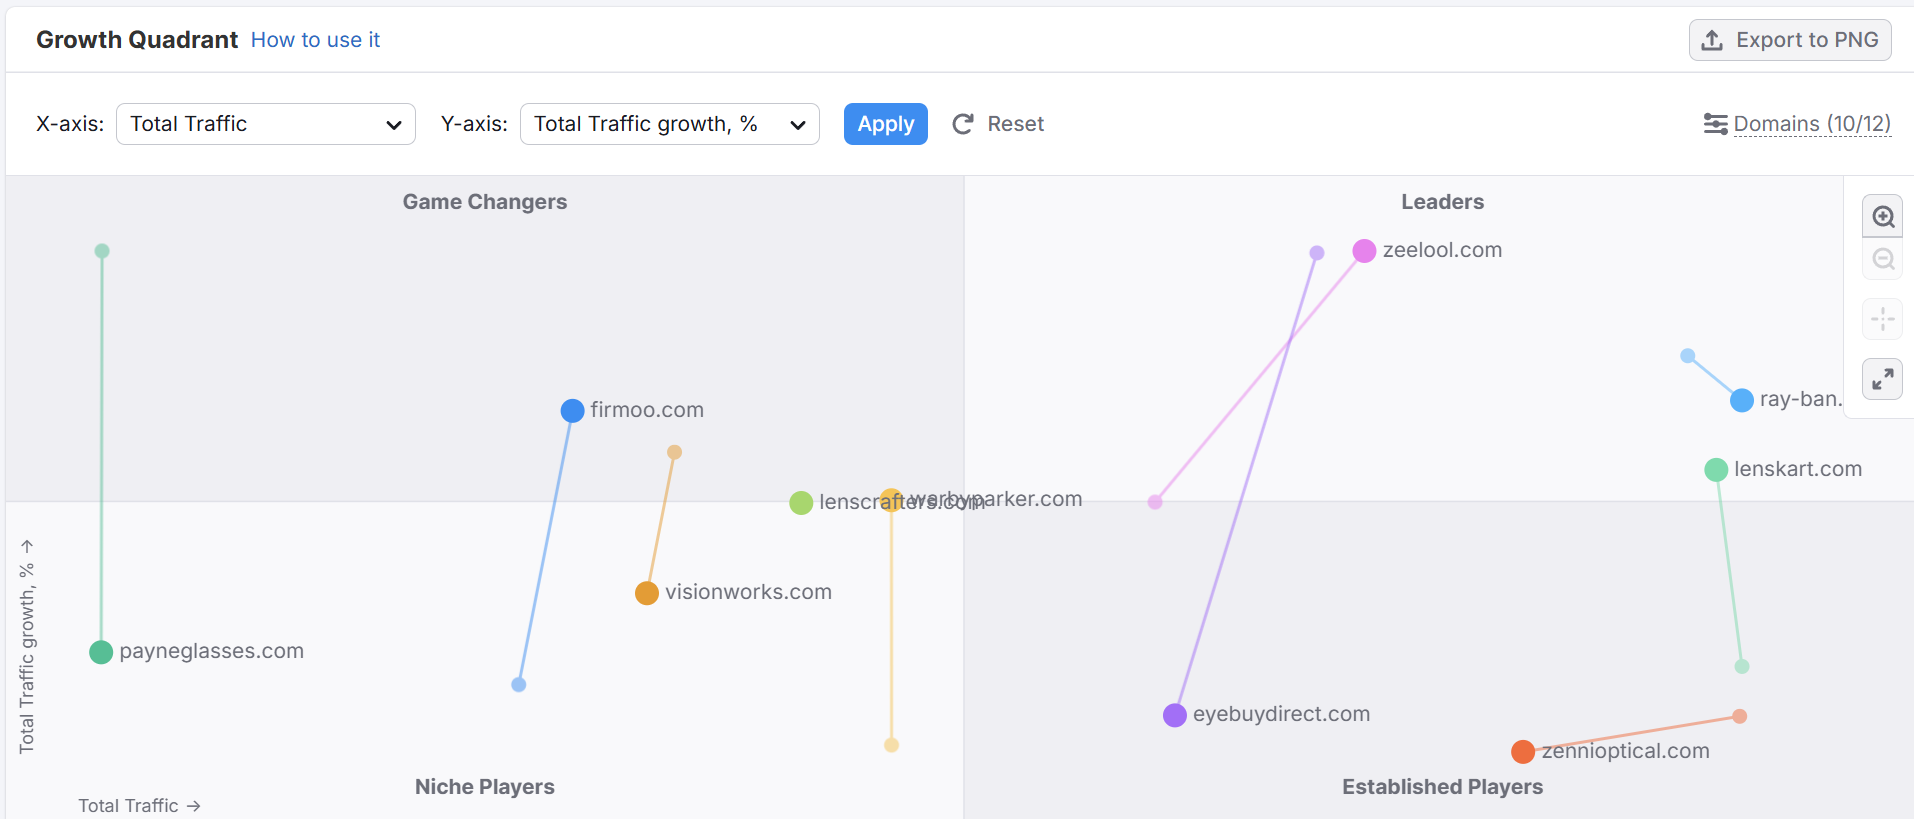
Task: Select the visionworks.com data point
Action: pos(647,593)
